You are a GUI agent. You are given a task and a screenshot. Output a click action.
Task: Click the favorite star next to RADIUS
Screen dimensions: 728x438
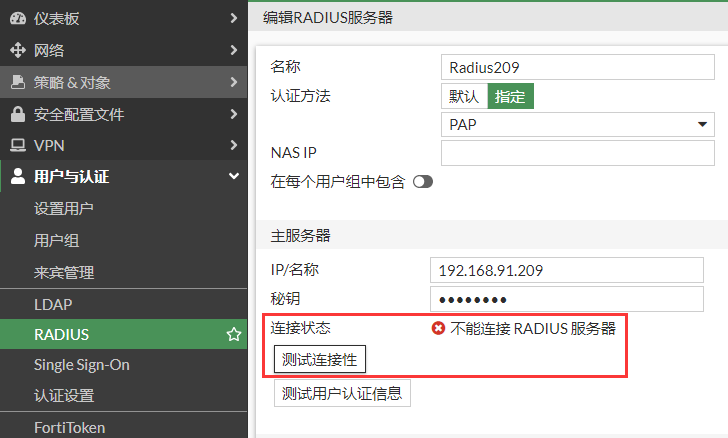tap(234, 334)
